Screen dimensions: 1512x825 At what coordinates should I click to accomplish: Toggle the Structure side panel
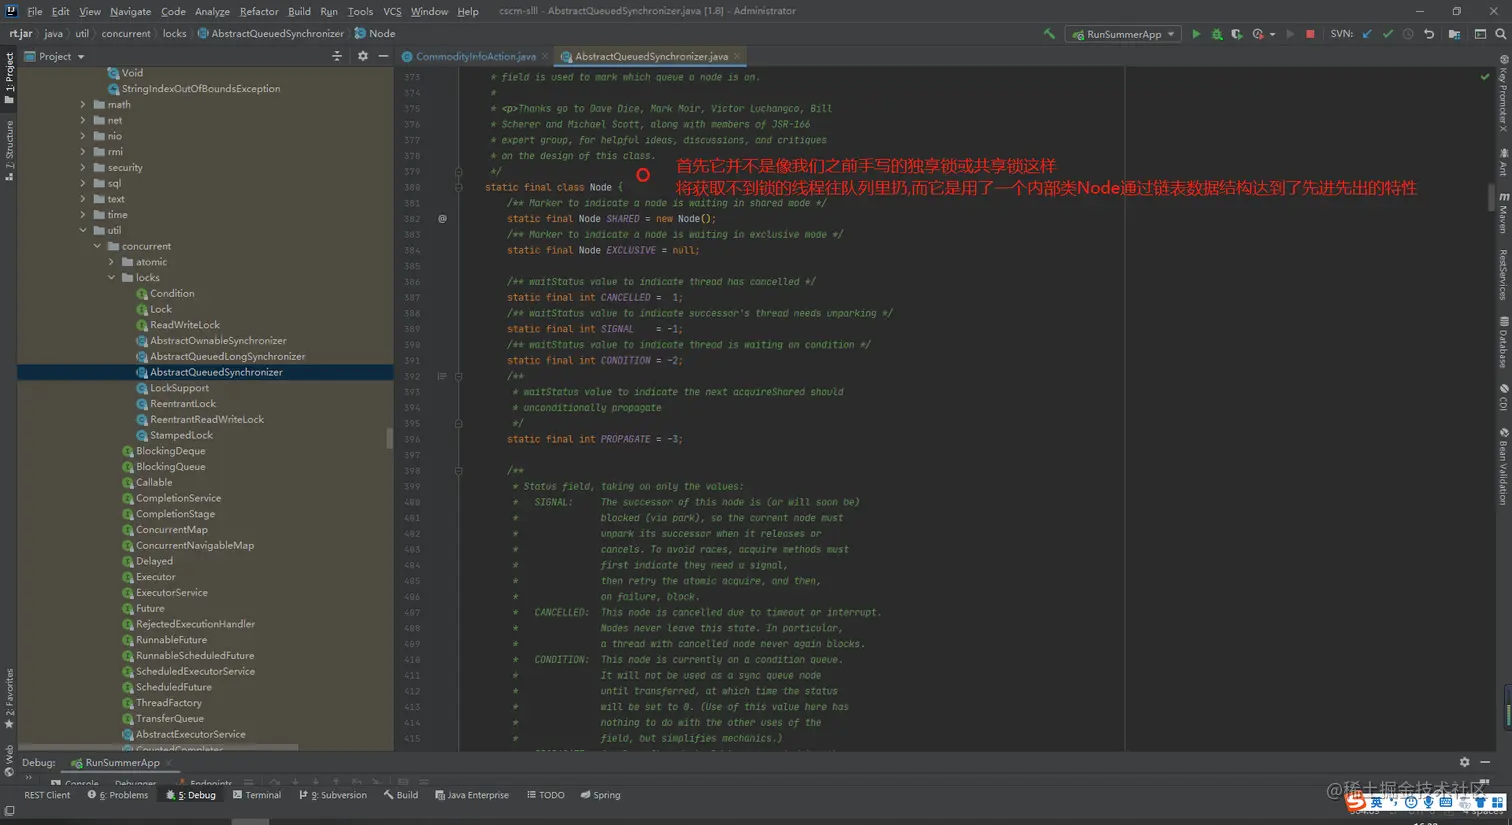pos(9,148)
